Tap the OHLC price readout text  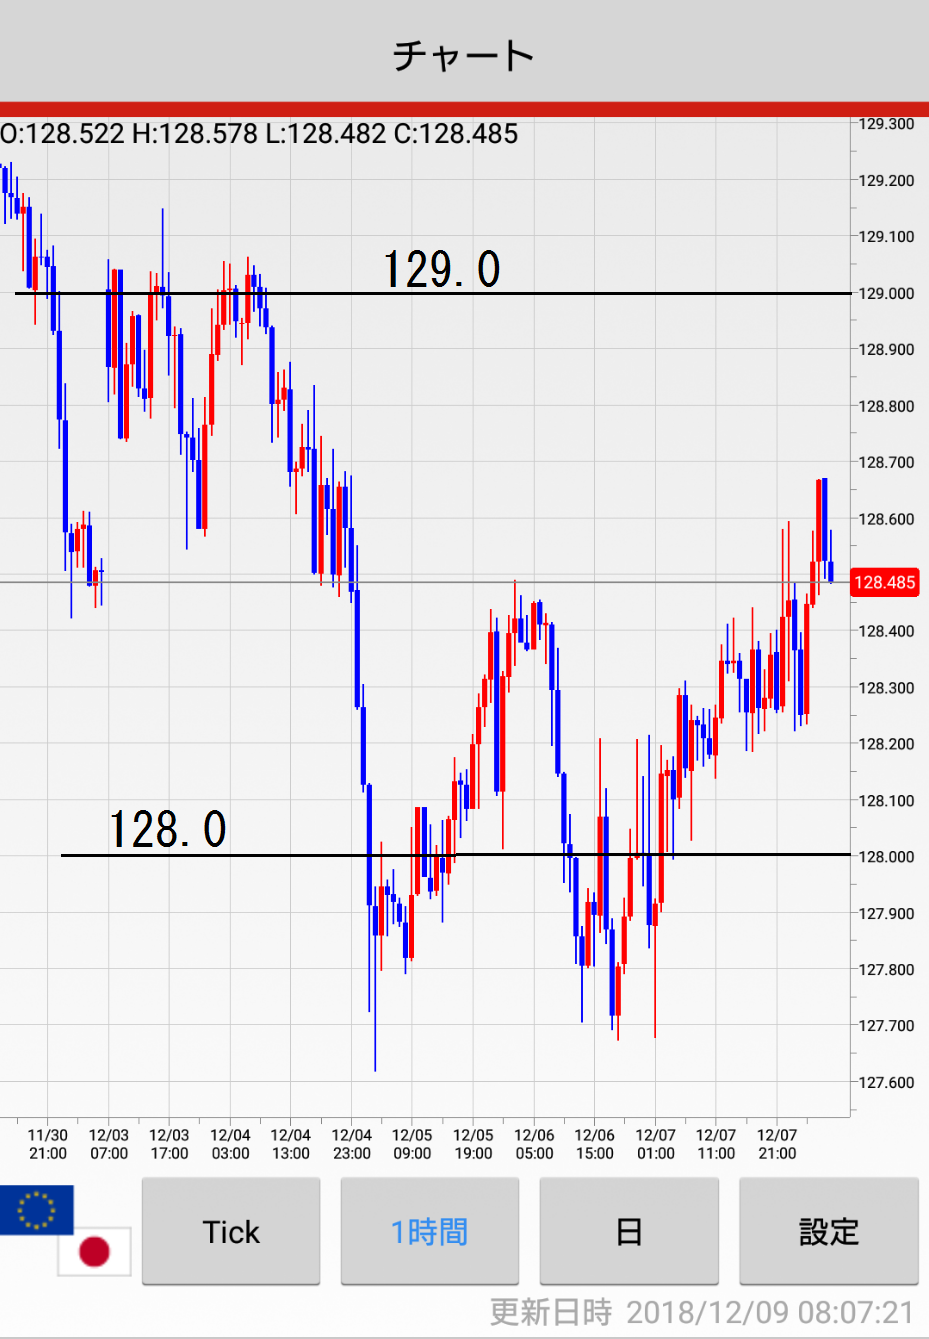[259, 134]
